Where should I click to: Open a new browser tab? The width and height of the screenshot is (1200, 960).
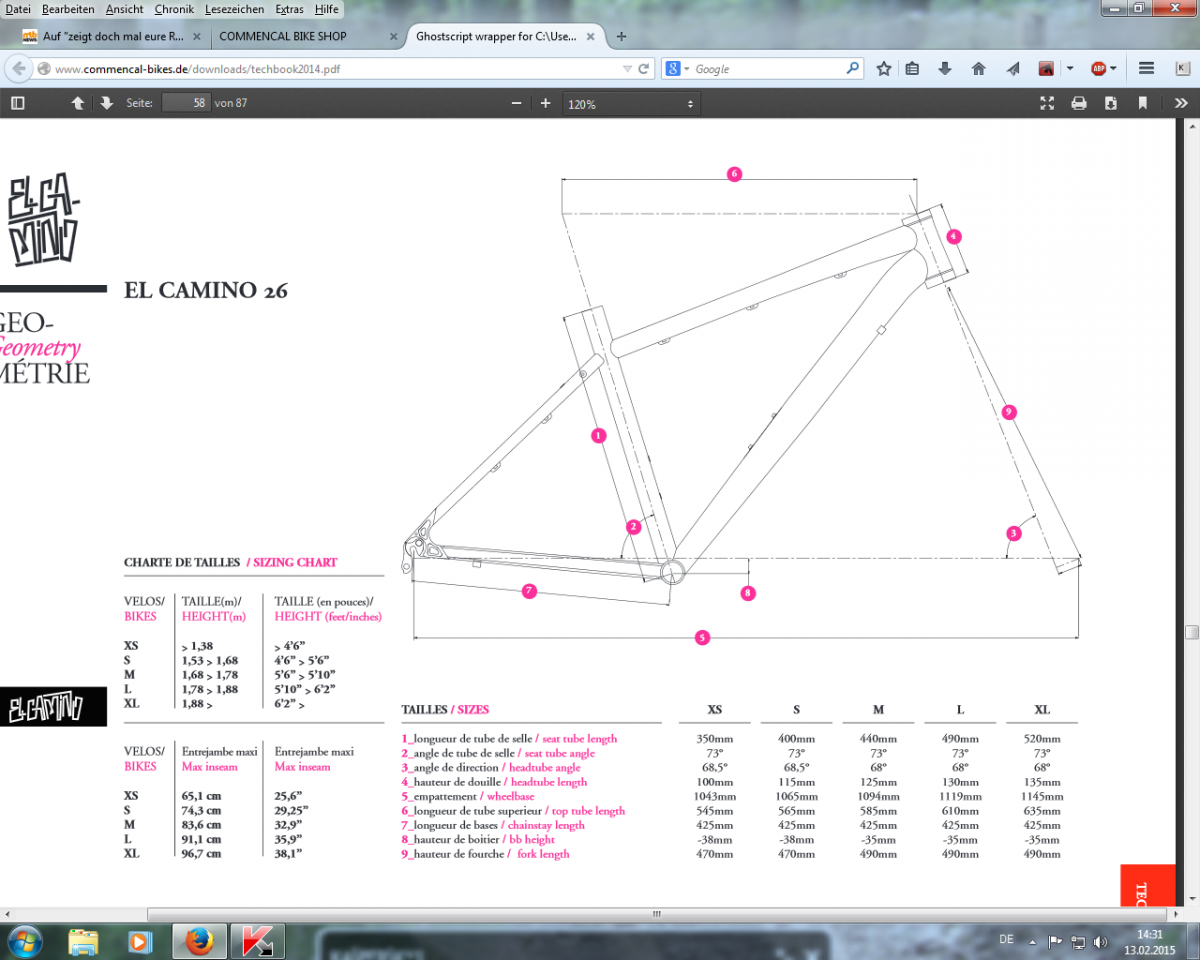(622, 36)
